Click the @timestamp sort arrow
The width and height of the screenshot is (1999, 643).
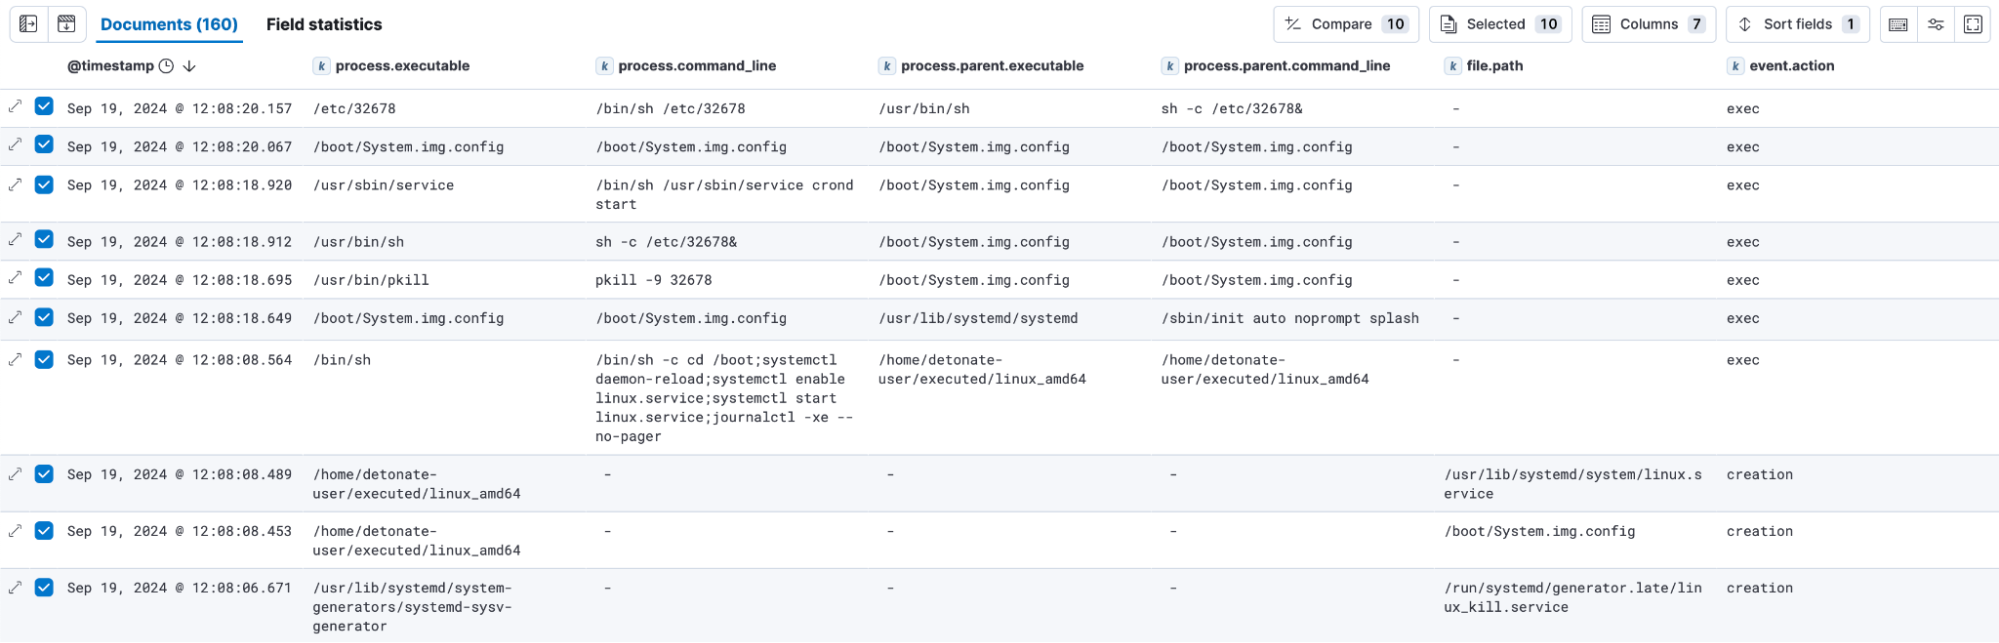click(x=189, y=66)
